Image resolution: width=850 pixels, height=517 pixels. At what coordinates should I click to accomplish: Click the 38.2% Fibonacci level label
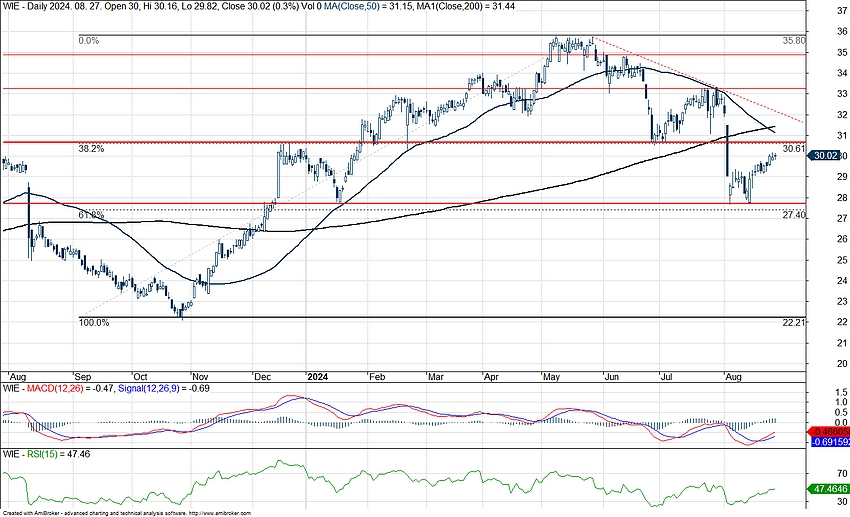point(92,148)
